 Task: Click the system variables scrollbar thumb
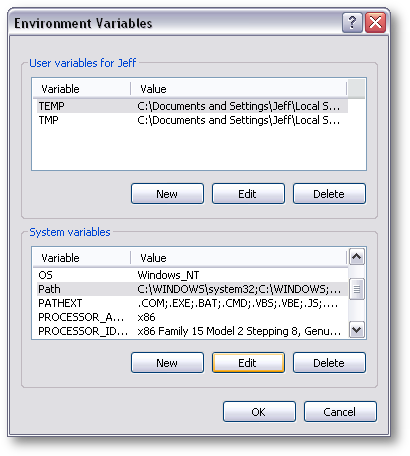click(357, 289)
